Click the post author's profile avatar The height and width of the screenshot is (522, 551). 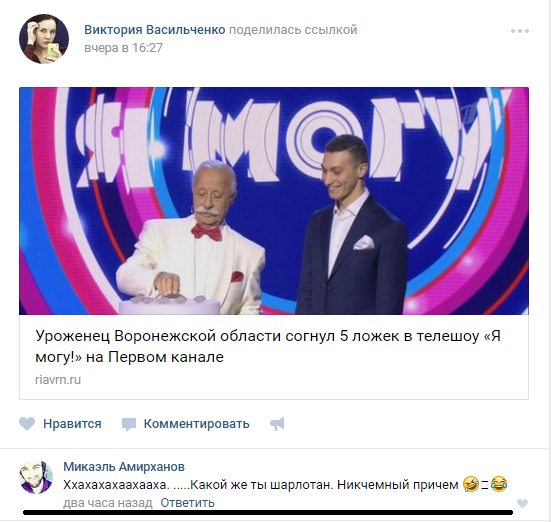point(44,39)
